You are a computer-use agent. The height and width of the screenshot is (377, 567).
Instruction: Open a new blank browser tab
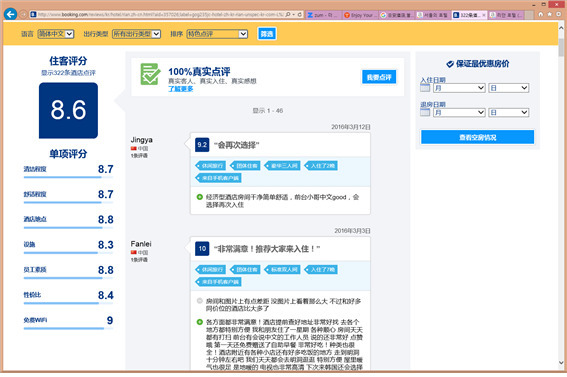(529, 15)
